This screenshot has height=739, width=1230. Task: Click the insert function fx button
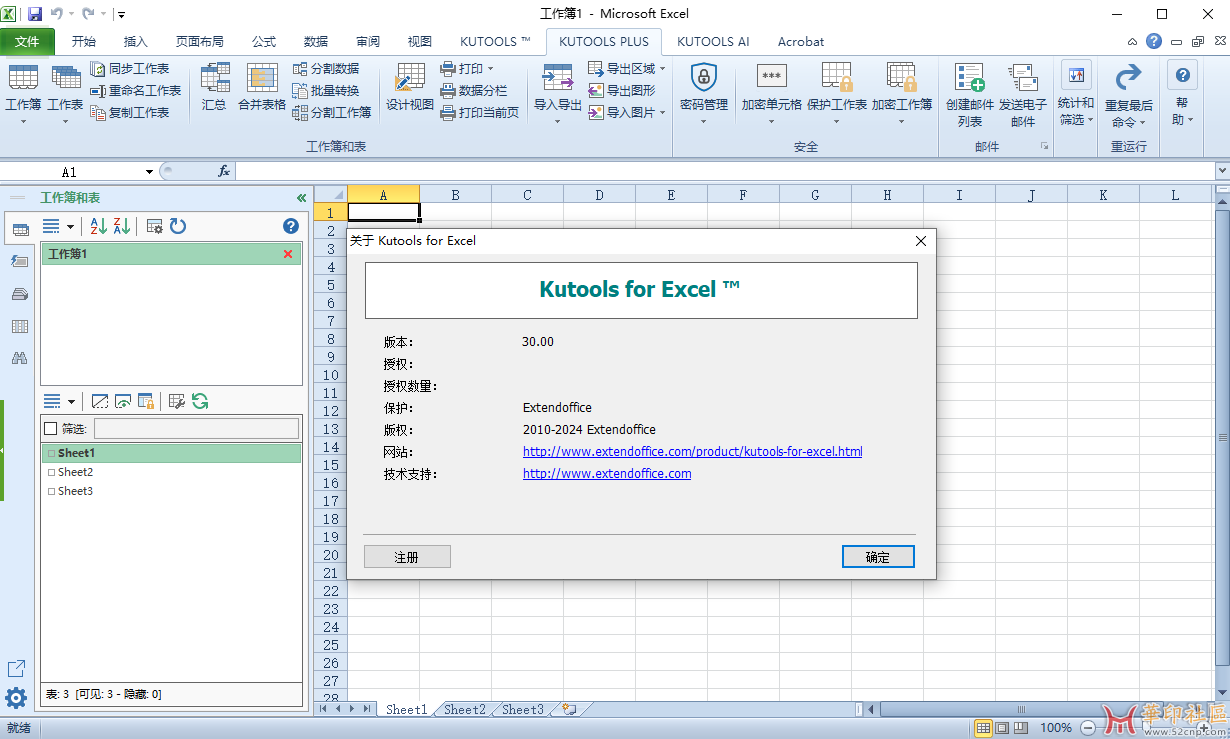tap(224, 171)
